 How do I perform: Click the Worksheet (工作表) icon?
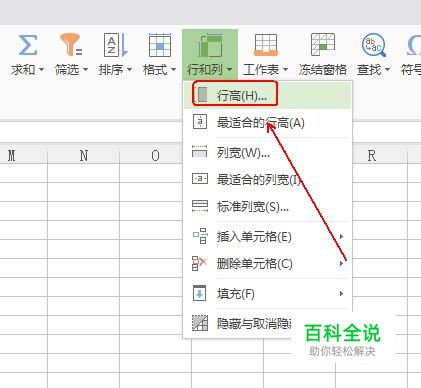pyautogui.click(x=266, y=45)
